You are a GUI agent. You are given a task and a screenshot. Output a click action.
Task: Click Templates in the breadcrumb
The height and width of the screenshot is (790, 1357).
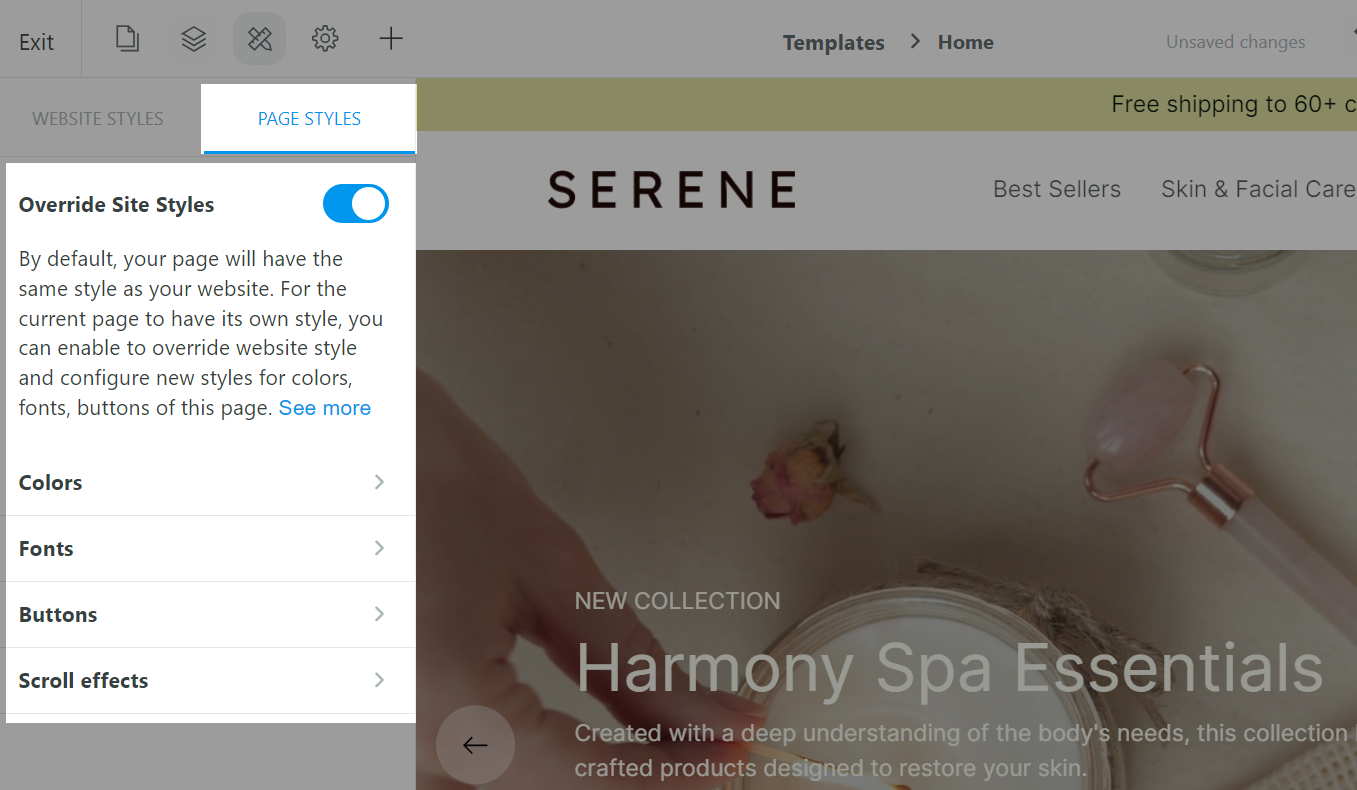833,42
